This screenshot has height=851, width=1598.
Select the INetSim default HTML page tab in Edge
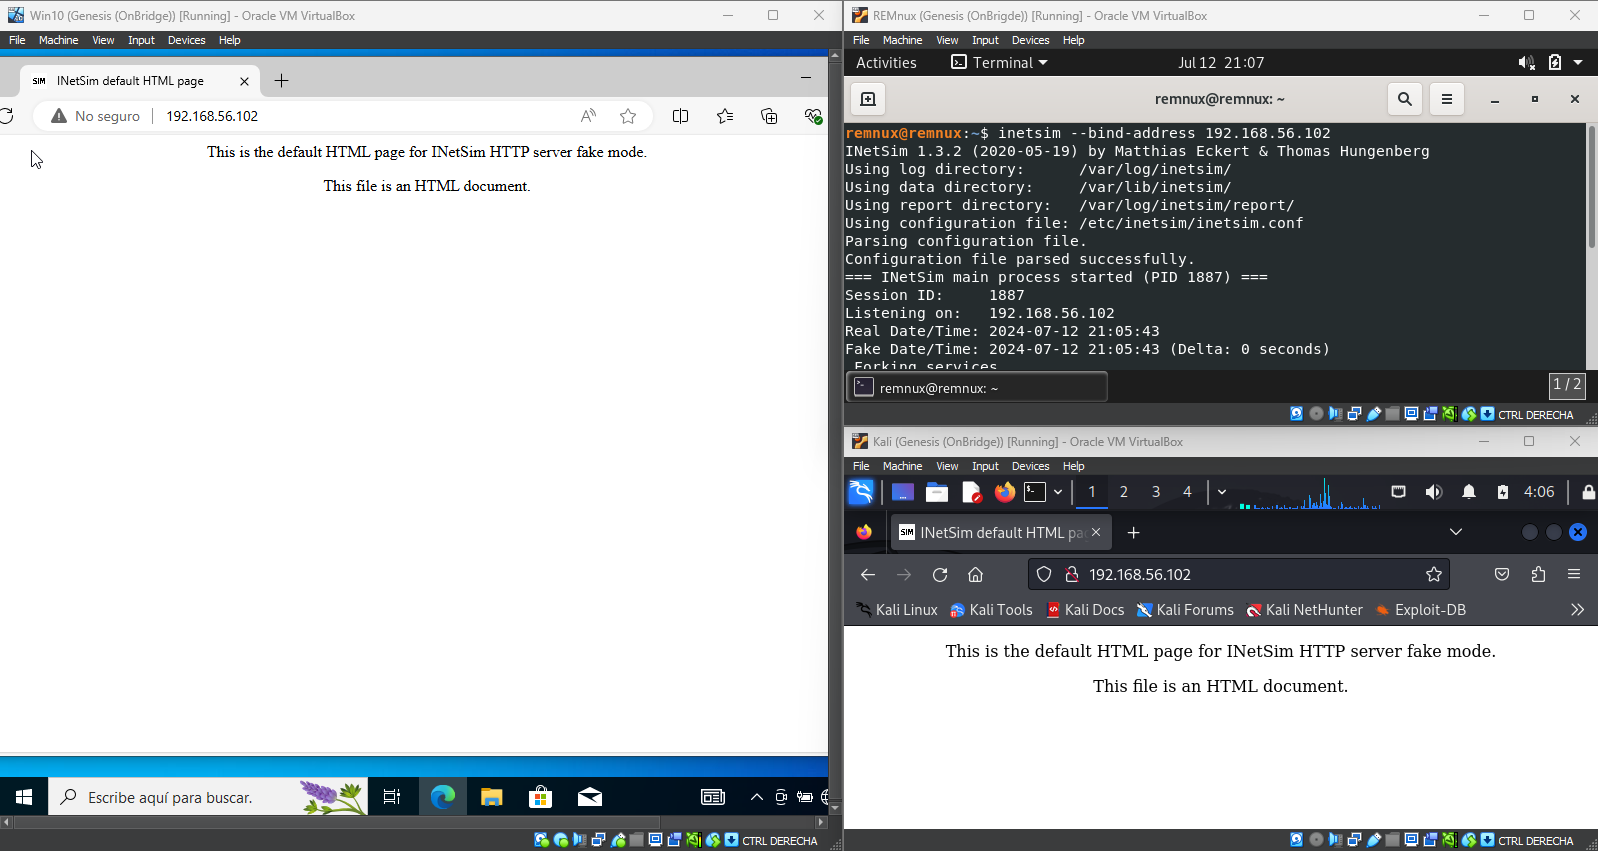coord(139,81)
